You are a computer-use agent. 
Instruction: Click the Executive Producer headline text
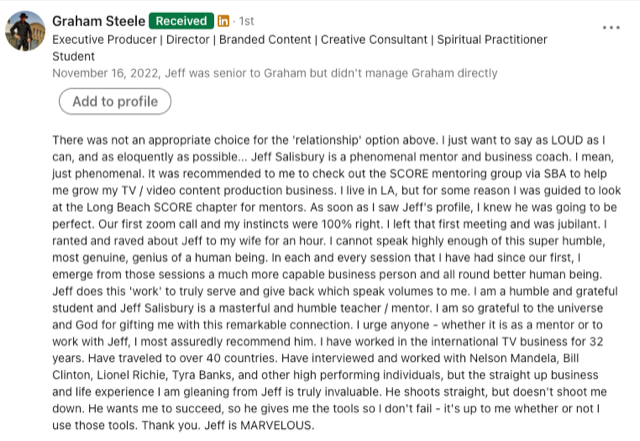(x=104, y=40)
